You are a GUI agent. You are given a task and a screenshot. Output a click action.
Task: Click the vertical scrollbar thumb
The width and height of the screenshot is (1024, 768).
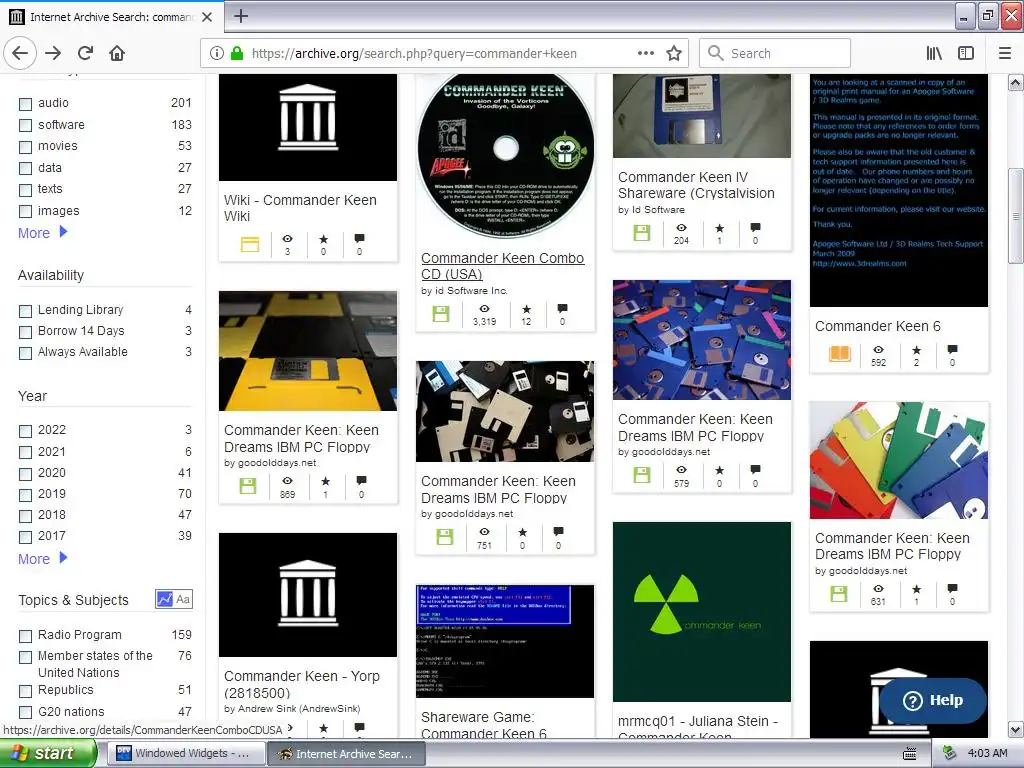[x=1015, y=216]
